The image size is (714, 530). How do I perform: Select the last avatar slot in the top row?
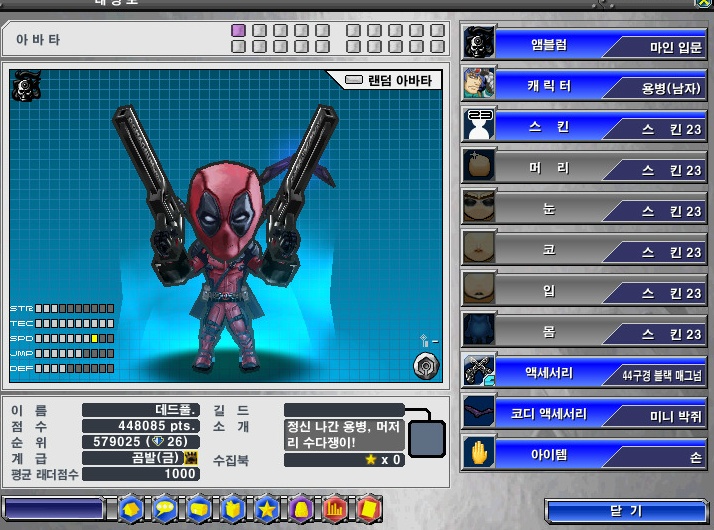coord(437,31)
